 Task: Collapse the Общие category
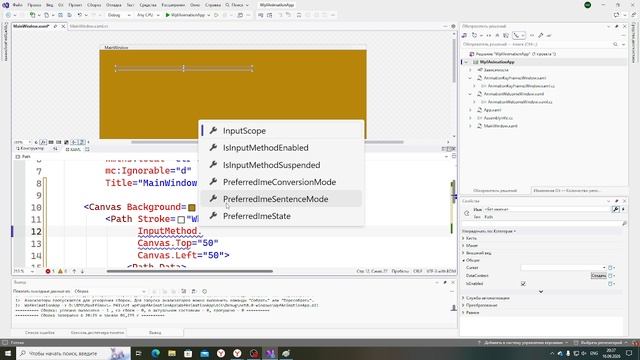tap(464, 260)
